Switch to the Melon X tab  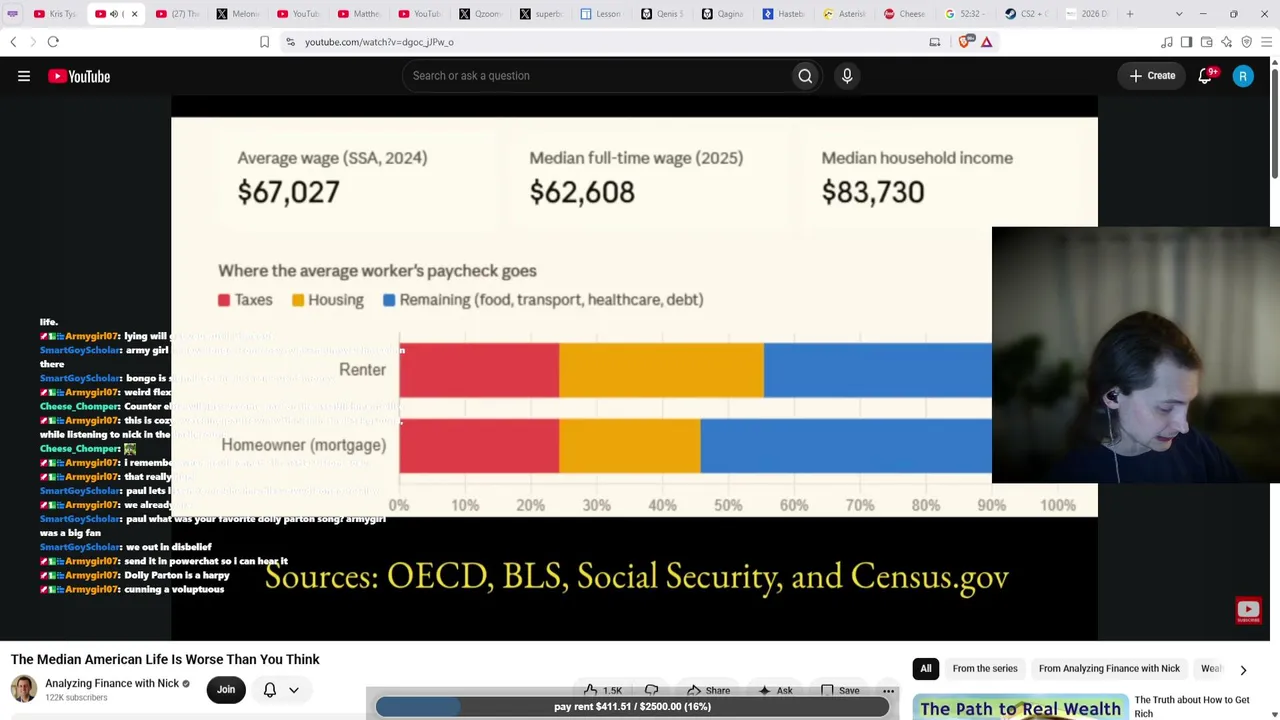tap(237, 14)
